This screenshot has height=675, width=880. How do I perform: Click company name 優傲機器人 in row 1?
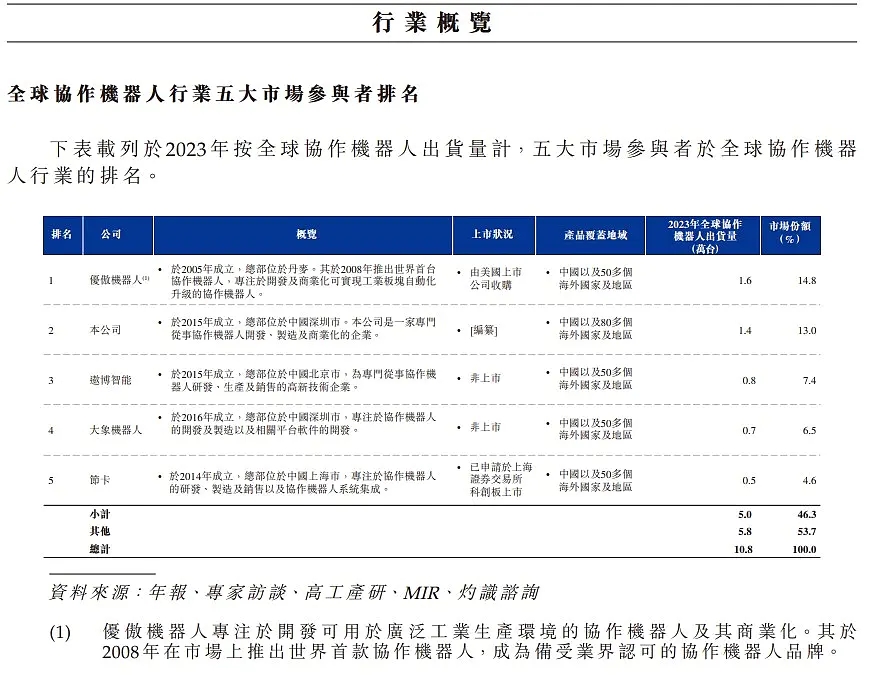[118, 280]
